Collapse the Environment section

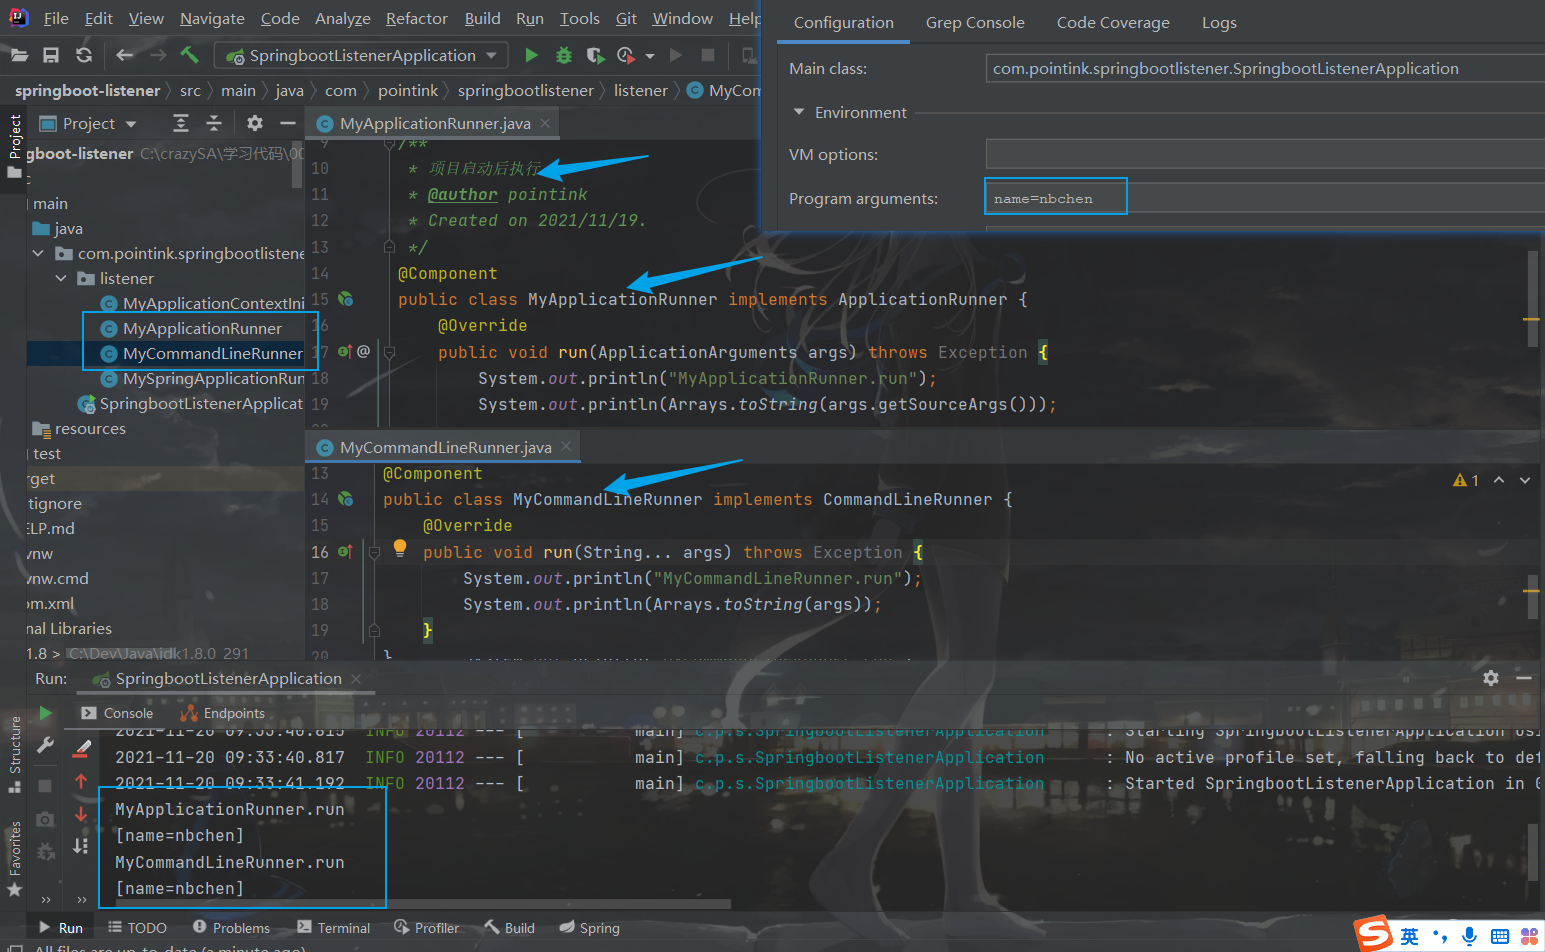pos(799,112)
